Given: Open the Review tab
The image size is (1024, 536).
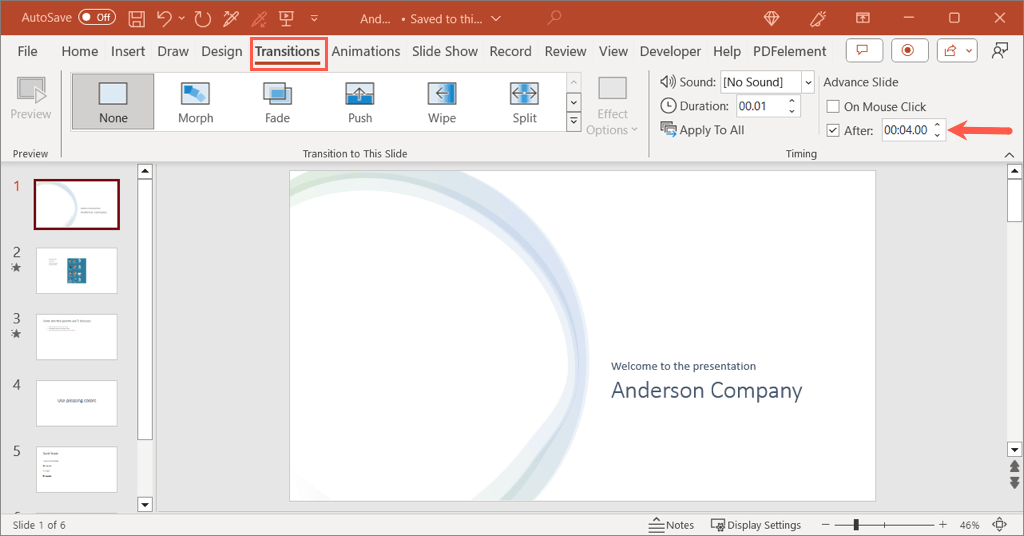Looking at the screenshot, I should point(566,51).
